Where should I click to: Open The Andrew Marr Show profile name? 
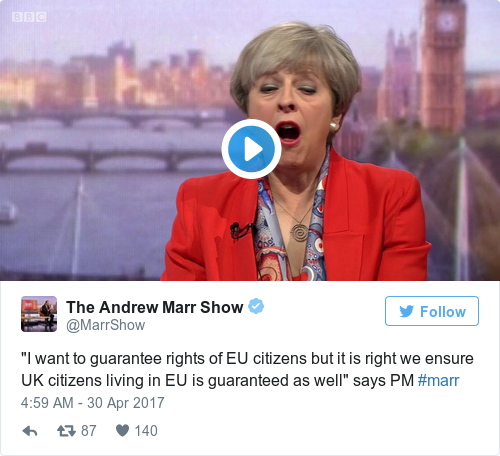click(x=155, y=307)
